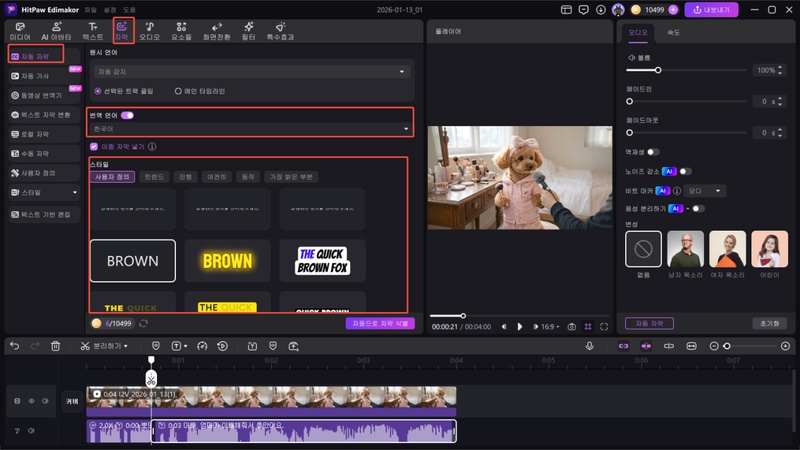Enable the 노이즈 감소 AI switch
800x450 pixels.
(686, 171)
